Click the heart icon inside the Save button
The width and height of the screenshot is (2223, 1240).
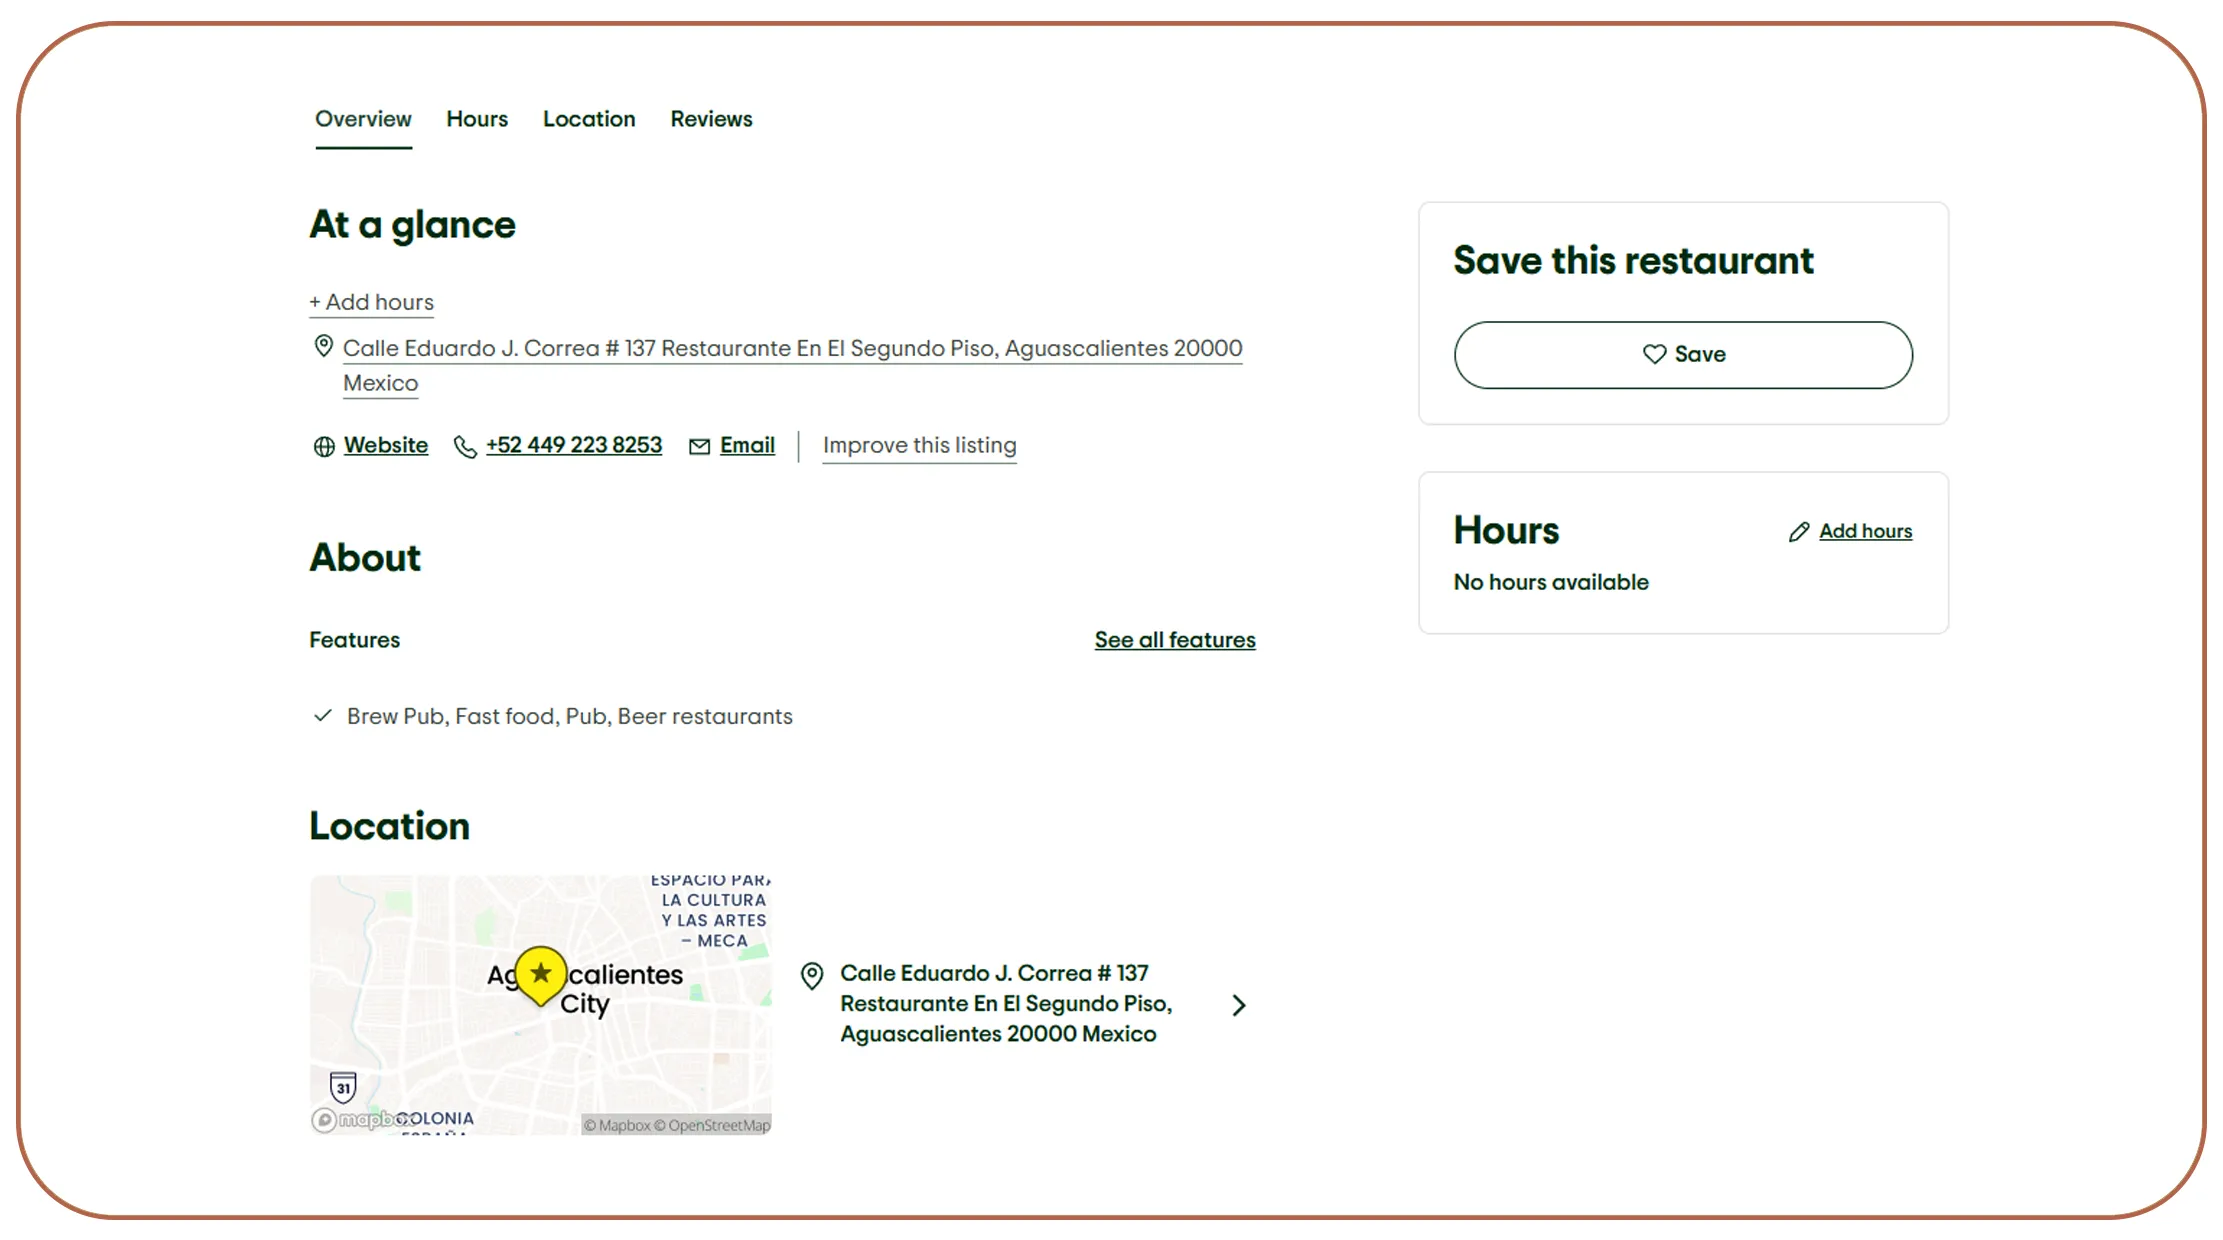[x=1654, y=354]
